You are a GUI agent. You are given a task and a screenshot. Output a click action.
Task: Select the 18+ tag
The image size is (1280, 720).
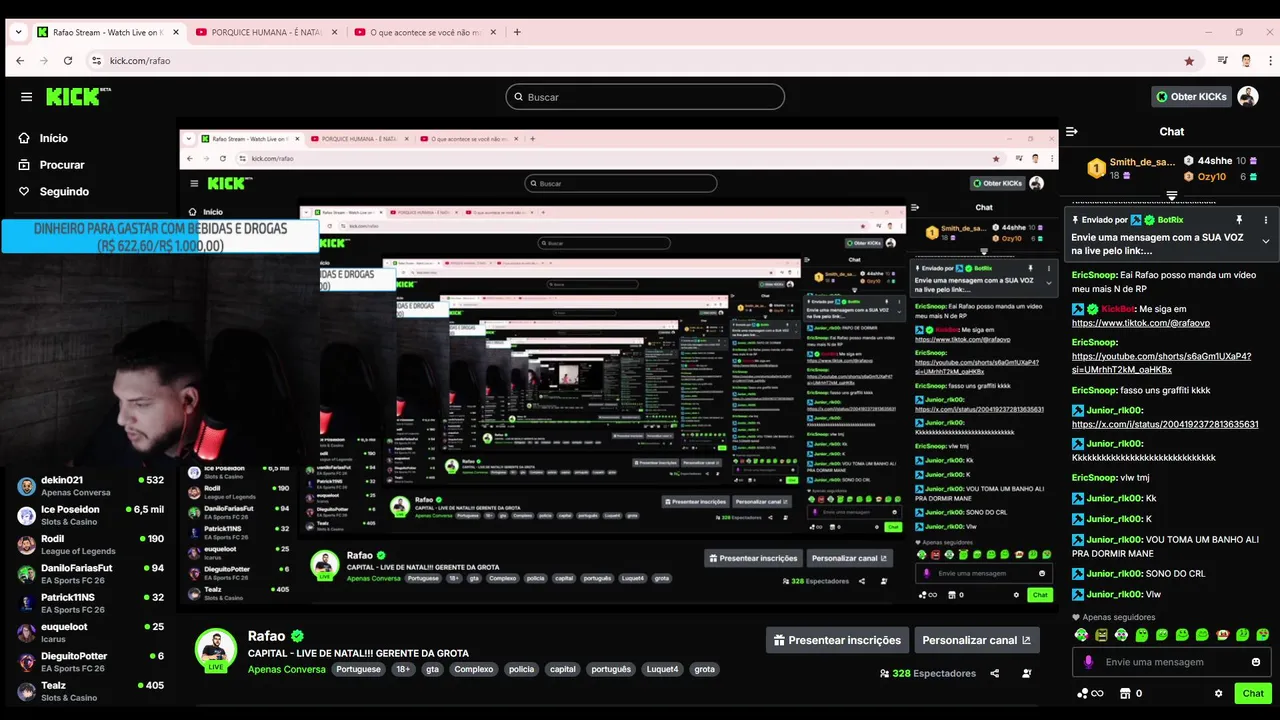[403, 669]
